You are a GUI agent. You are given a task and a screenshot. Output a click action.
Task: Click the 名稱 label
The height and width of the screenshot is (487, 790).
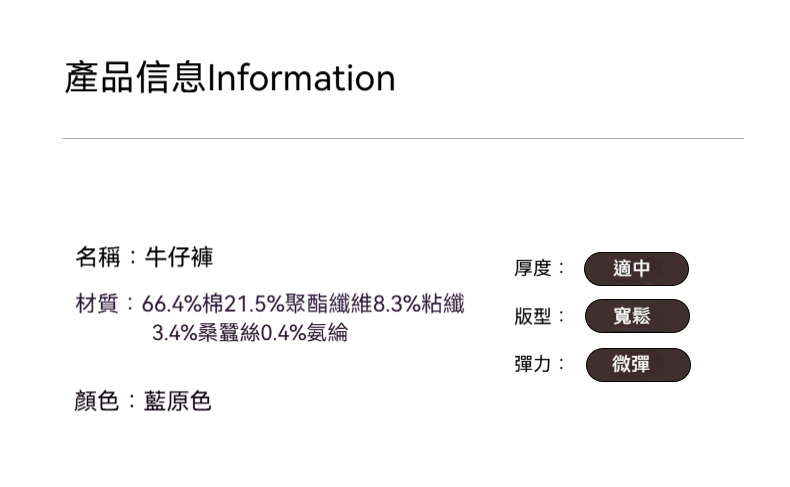point(98,257)
